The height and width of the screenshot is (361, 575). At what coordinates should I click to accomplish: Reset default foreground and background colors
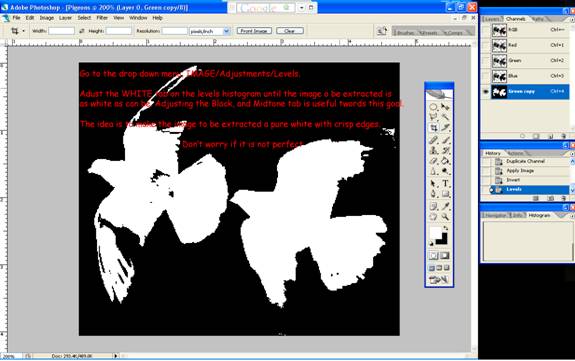431,243
